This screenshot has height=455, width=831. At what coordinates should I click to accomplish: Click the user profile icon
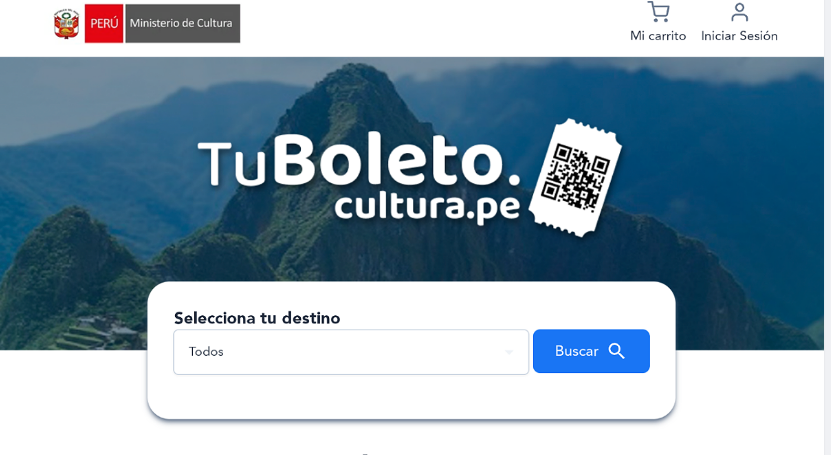click(x=739, y=12)
